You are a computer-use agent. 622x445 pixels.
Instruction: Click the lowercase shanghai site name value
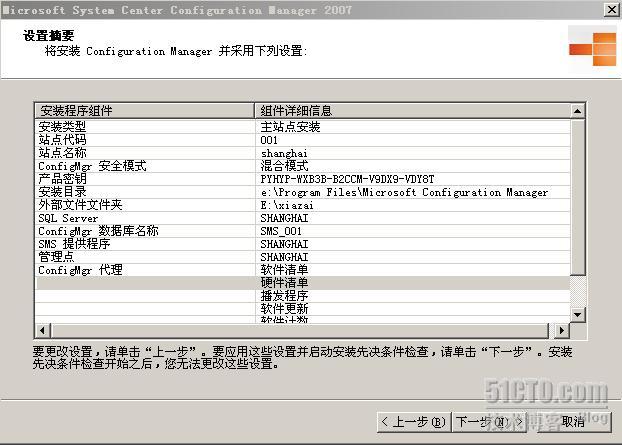click(x=284, y=153)
